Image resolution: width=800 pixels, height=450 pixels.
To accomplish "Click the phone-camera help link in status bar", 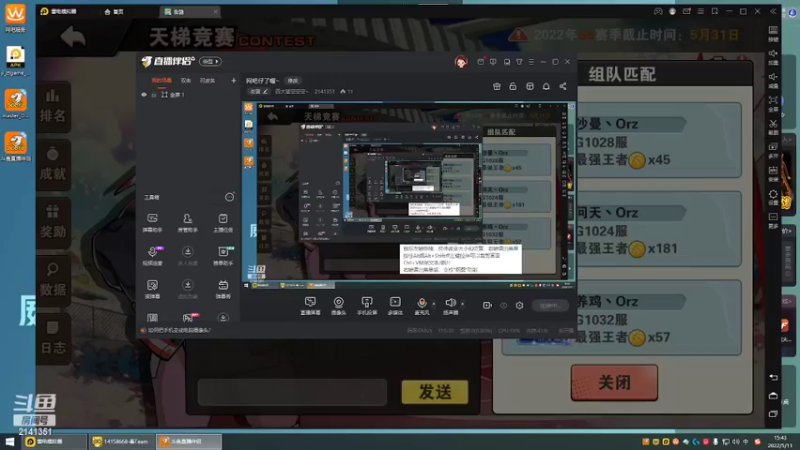I will pos(179,330).
